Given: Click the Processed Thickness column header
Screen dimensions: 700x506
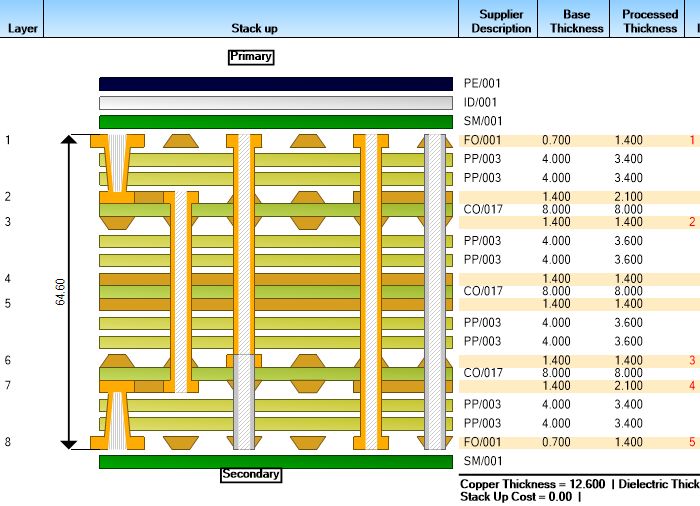Looking at the screenshot, I should 648,19.
